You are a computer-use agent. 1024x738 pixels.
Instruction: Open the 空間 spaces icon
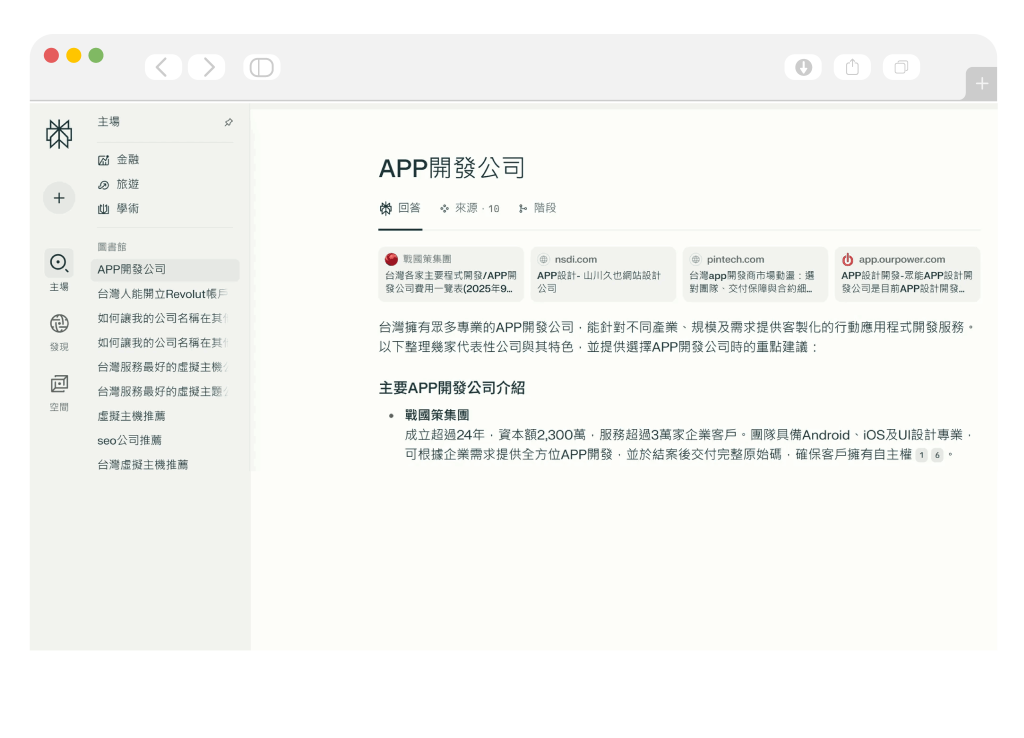point(59,383)
